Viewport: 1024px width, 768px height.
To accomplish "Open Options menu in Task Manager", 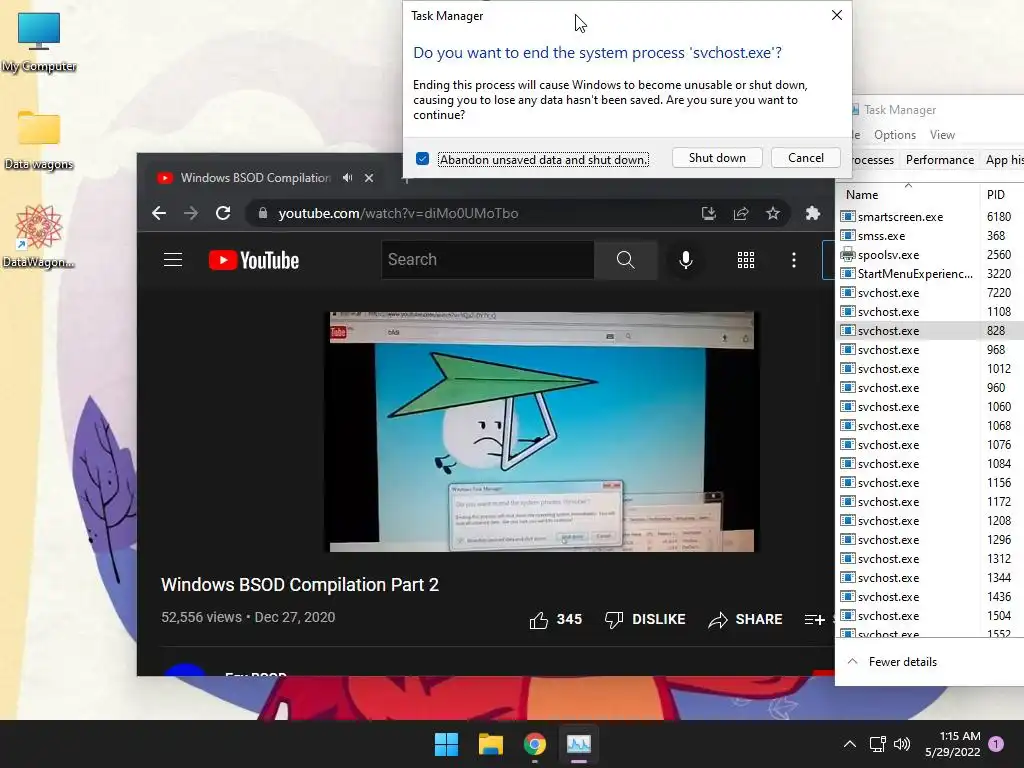I will [x=895, y=135].
